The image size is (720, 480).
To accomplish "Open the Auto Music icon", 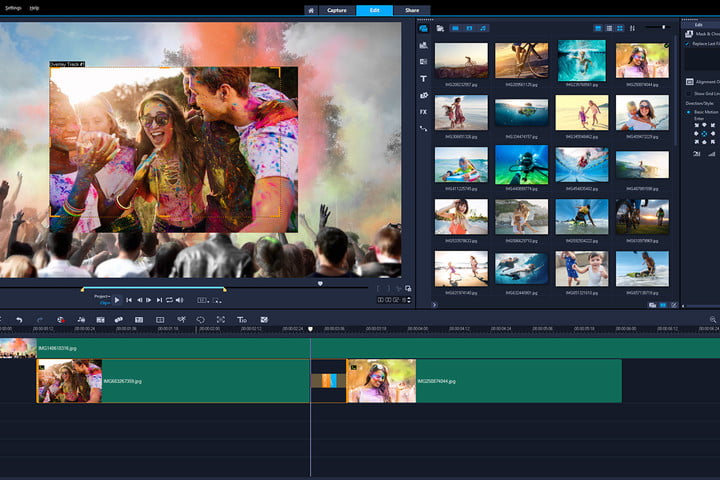I will 101,320.
